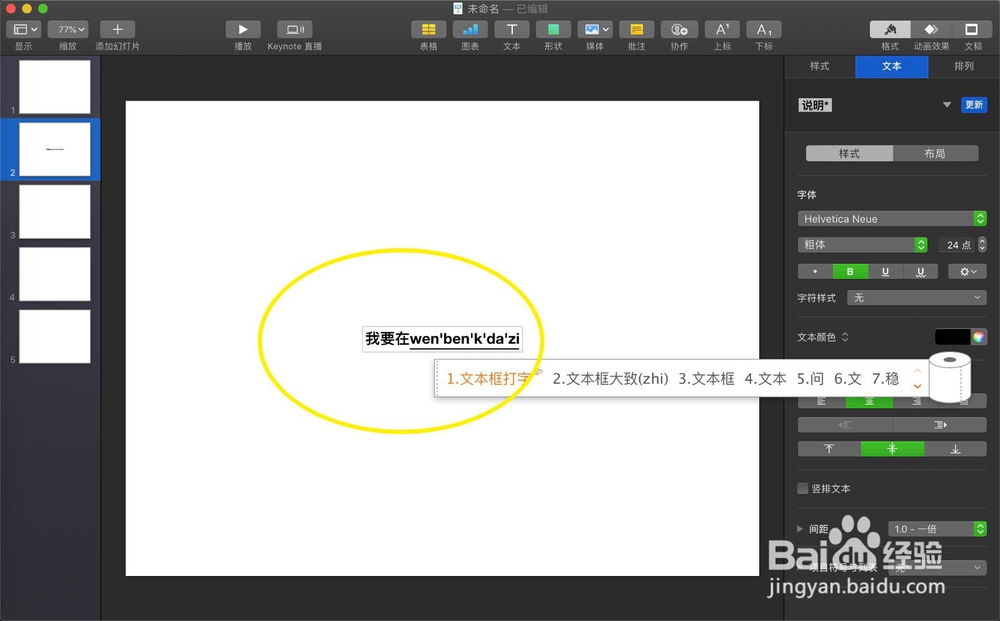Align text to top vertically
This screenshot has height=621, width=1000.
coord(829,449)
